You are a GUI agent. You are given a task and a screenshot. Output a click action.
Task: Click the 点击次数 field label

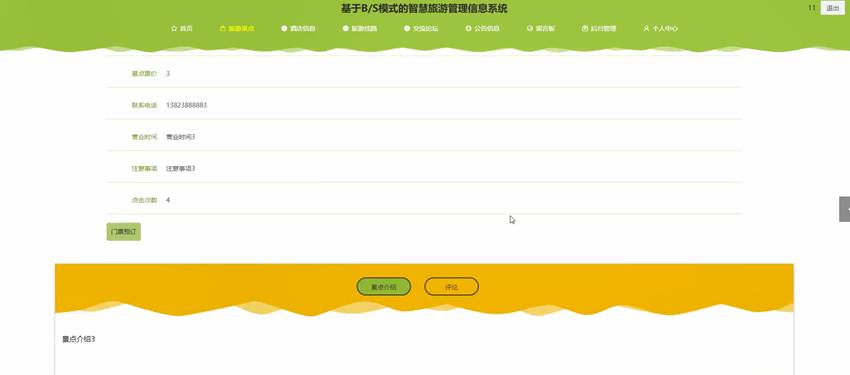144,200
